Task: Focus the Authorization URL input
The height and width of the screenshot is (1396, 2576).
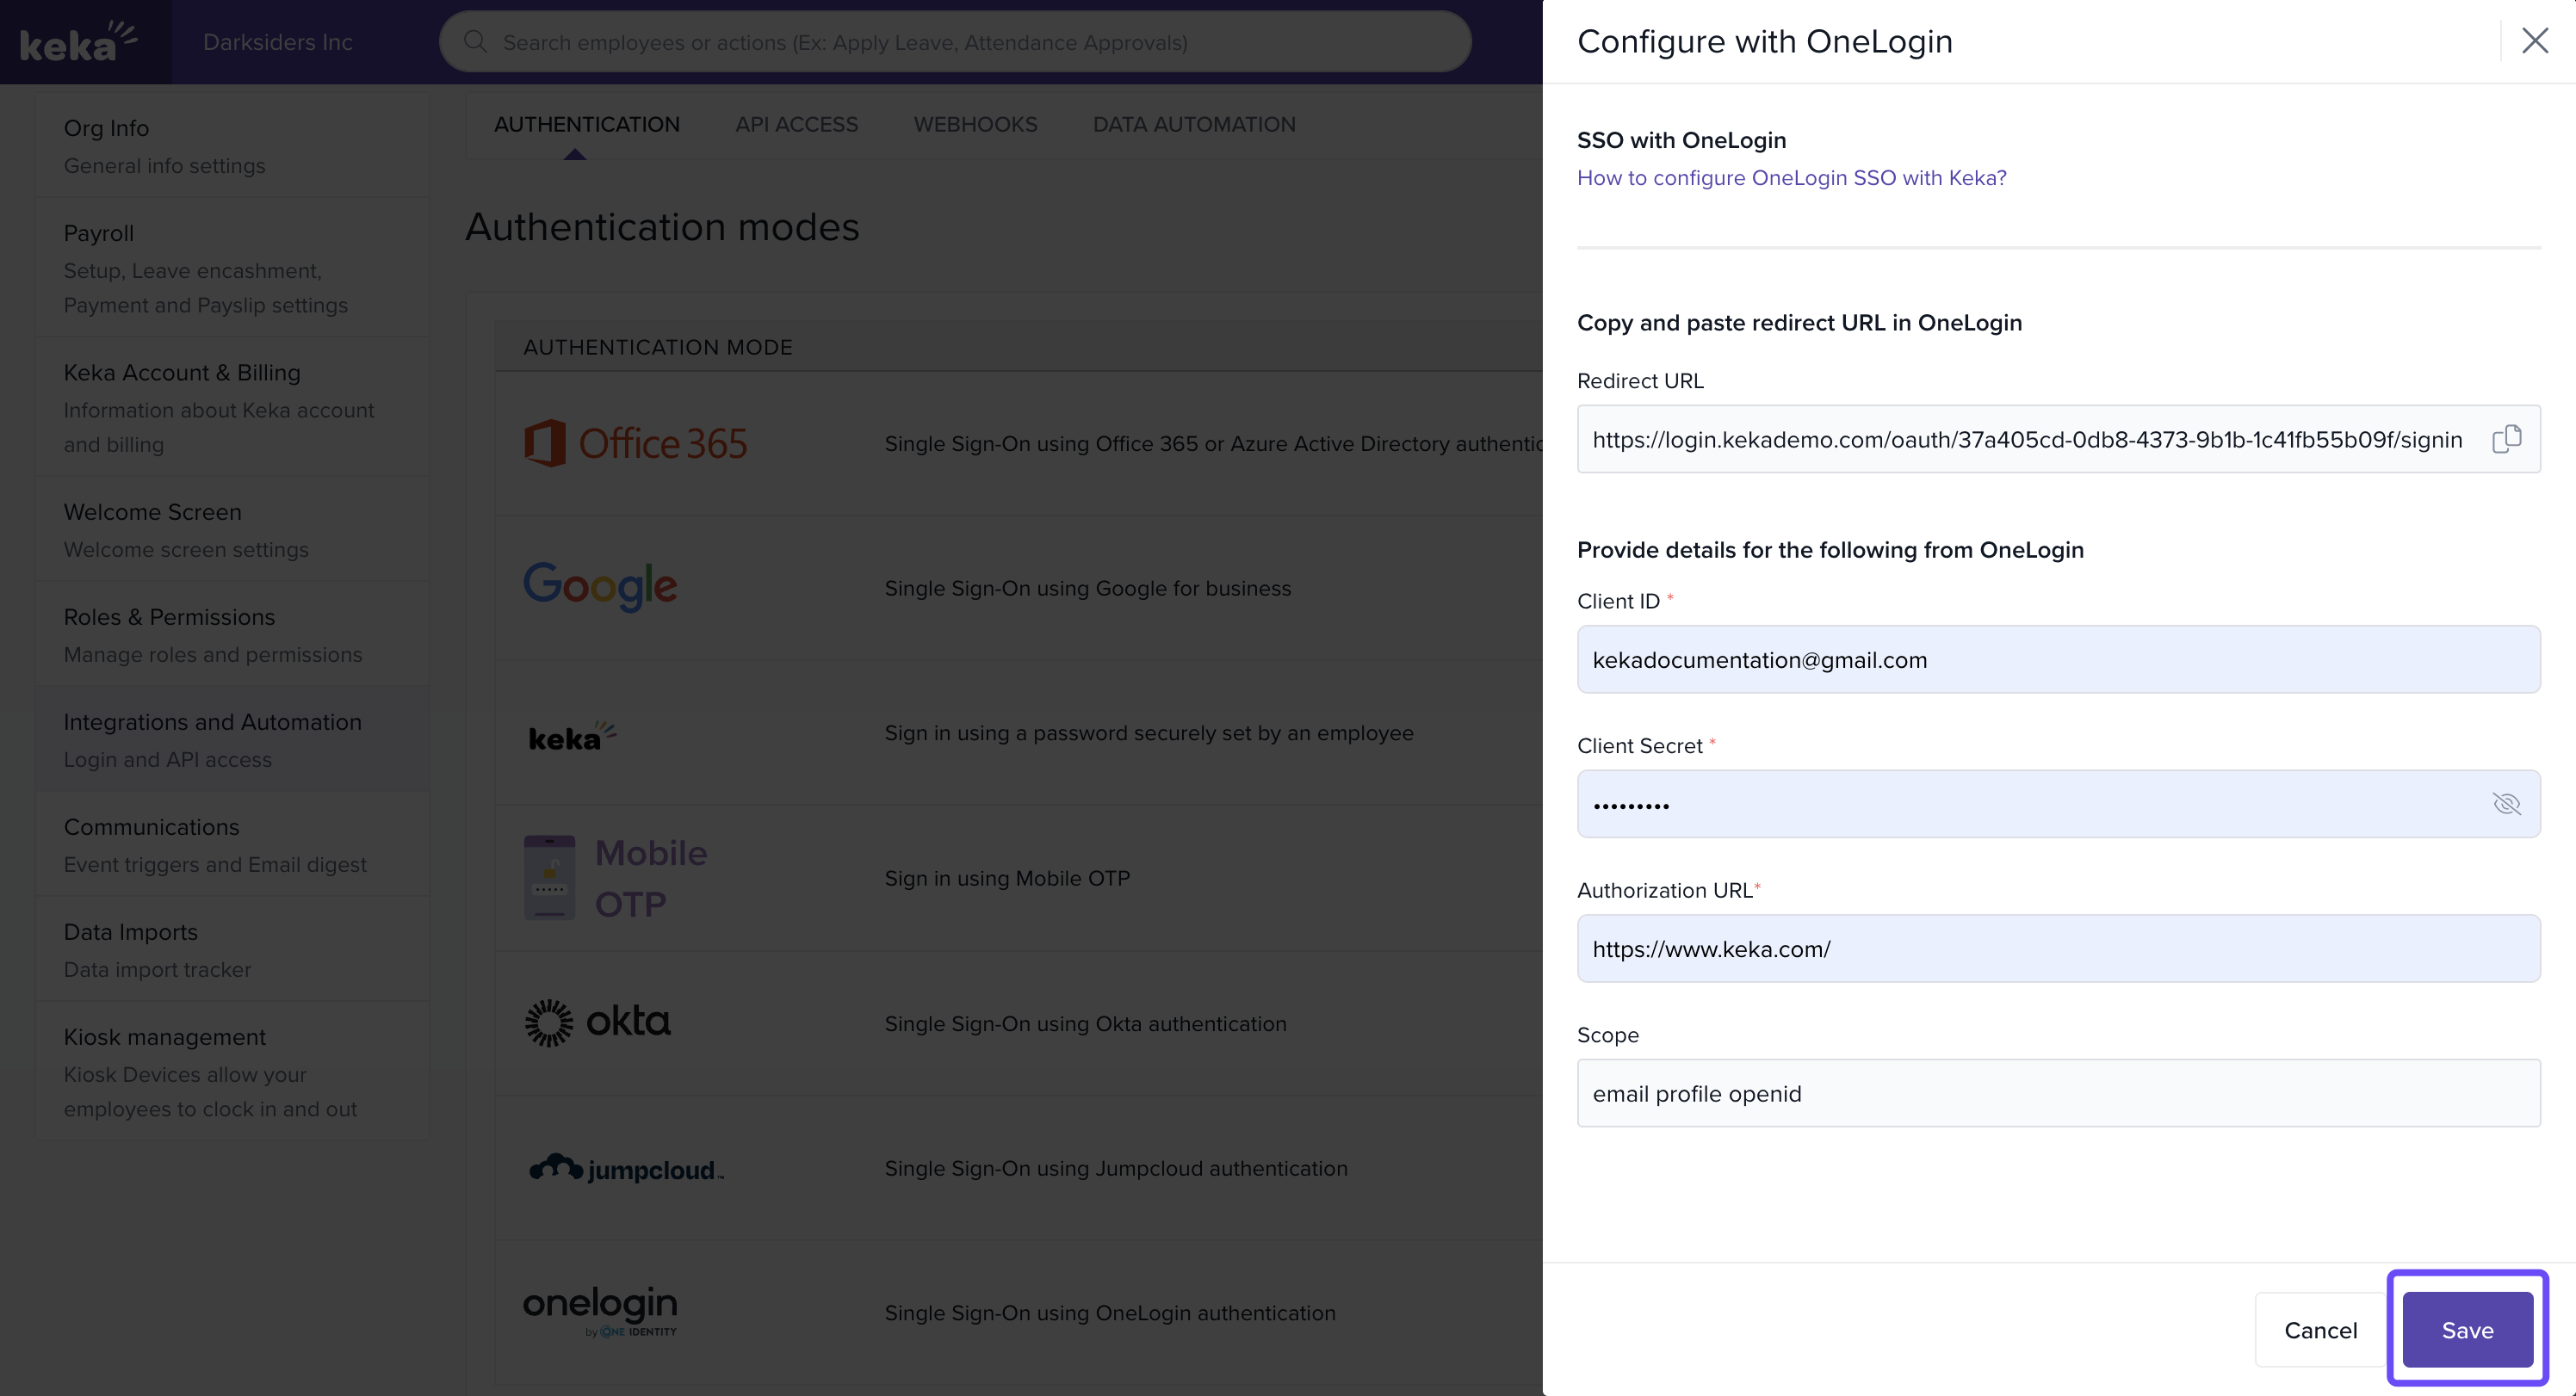Action: [x=2058, y=948]
